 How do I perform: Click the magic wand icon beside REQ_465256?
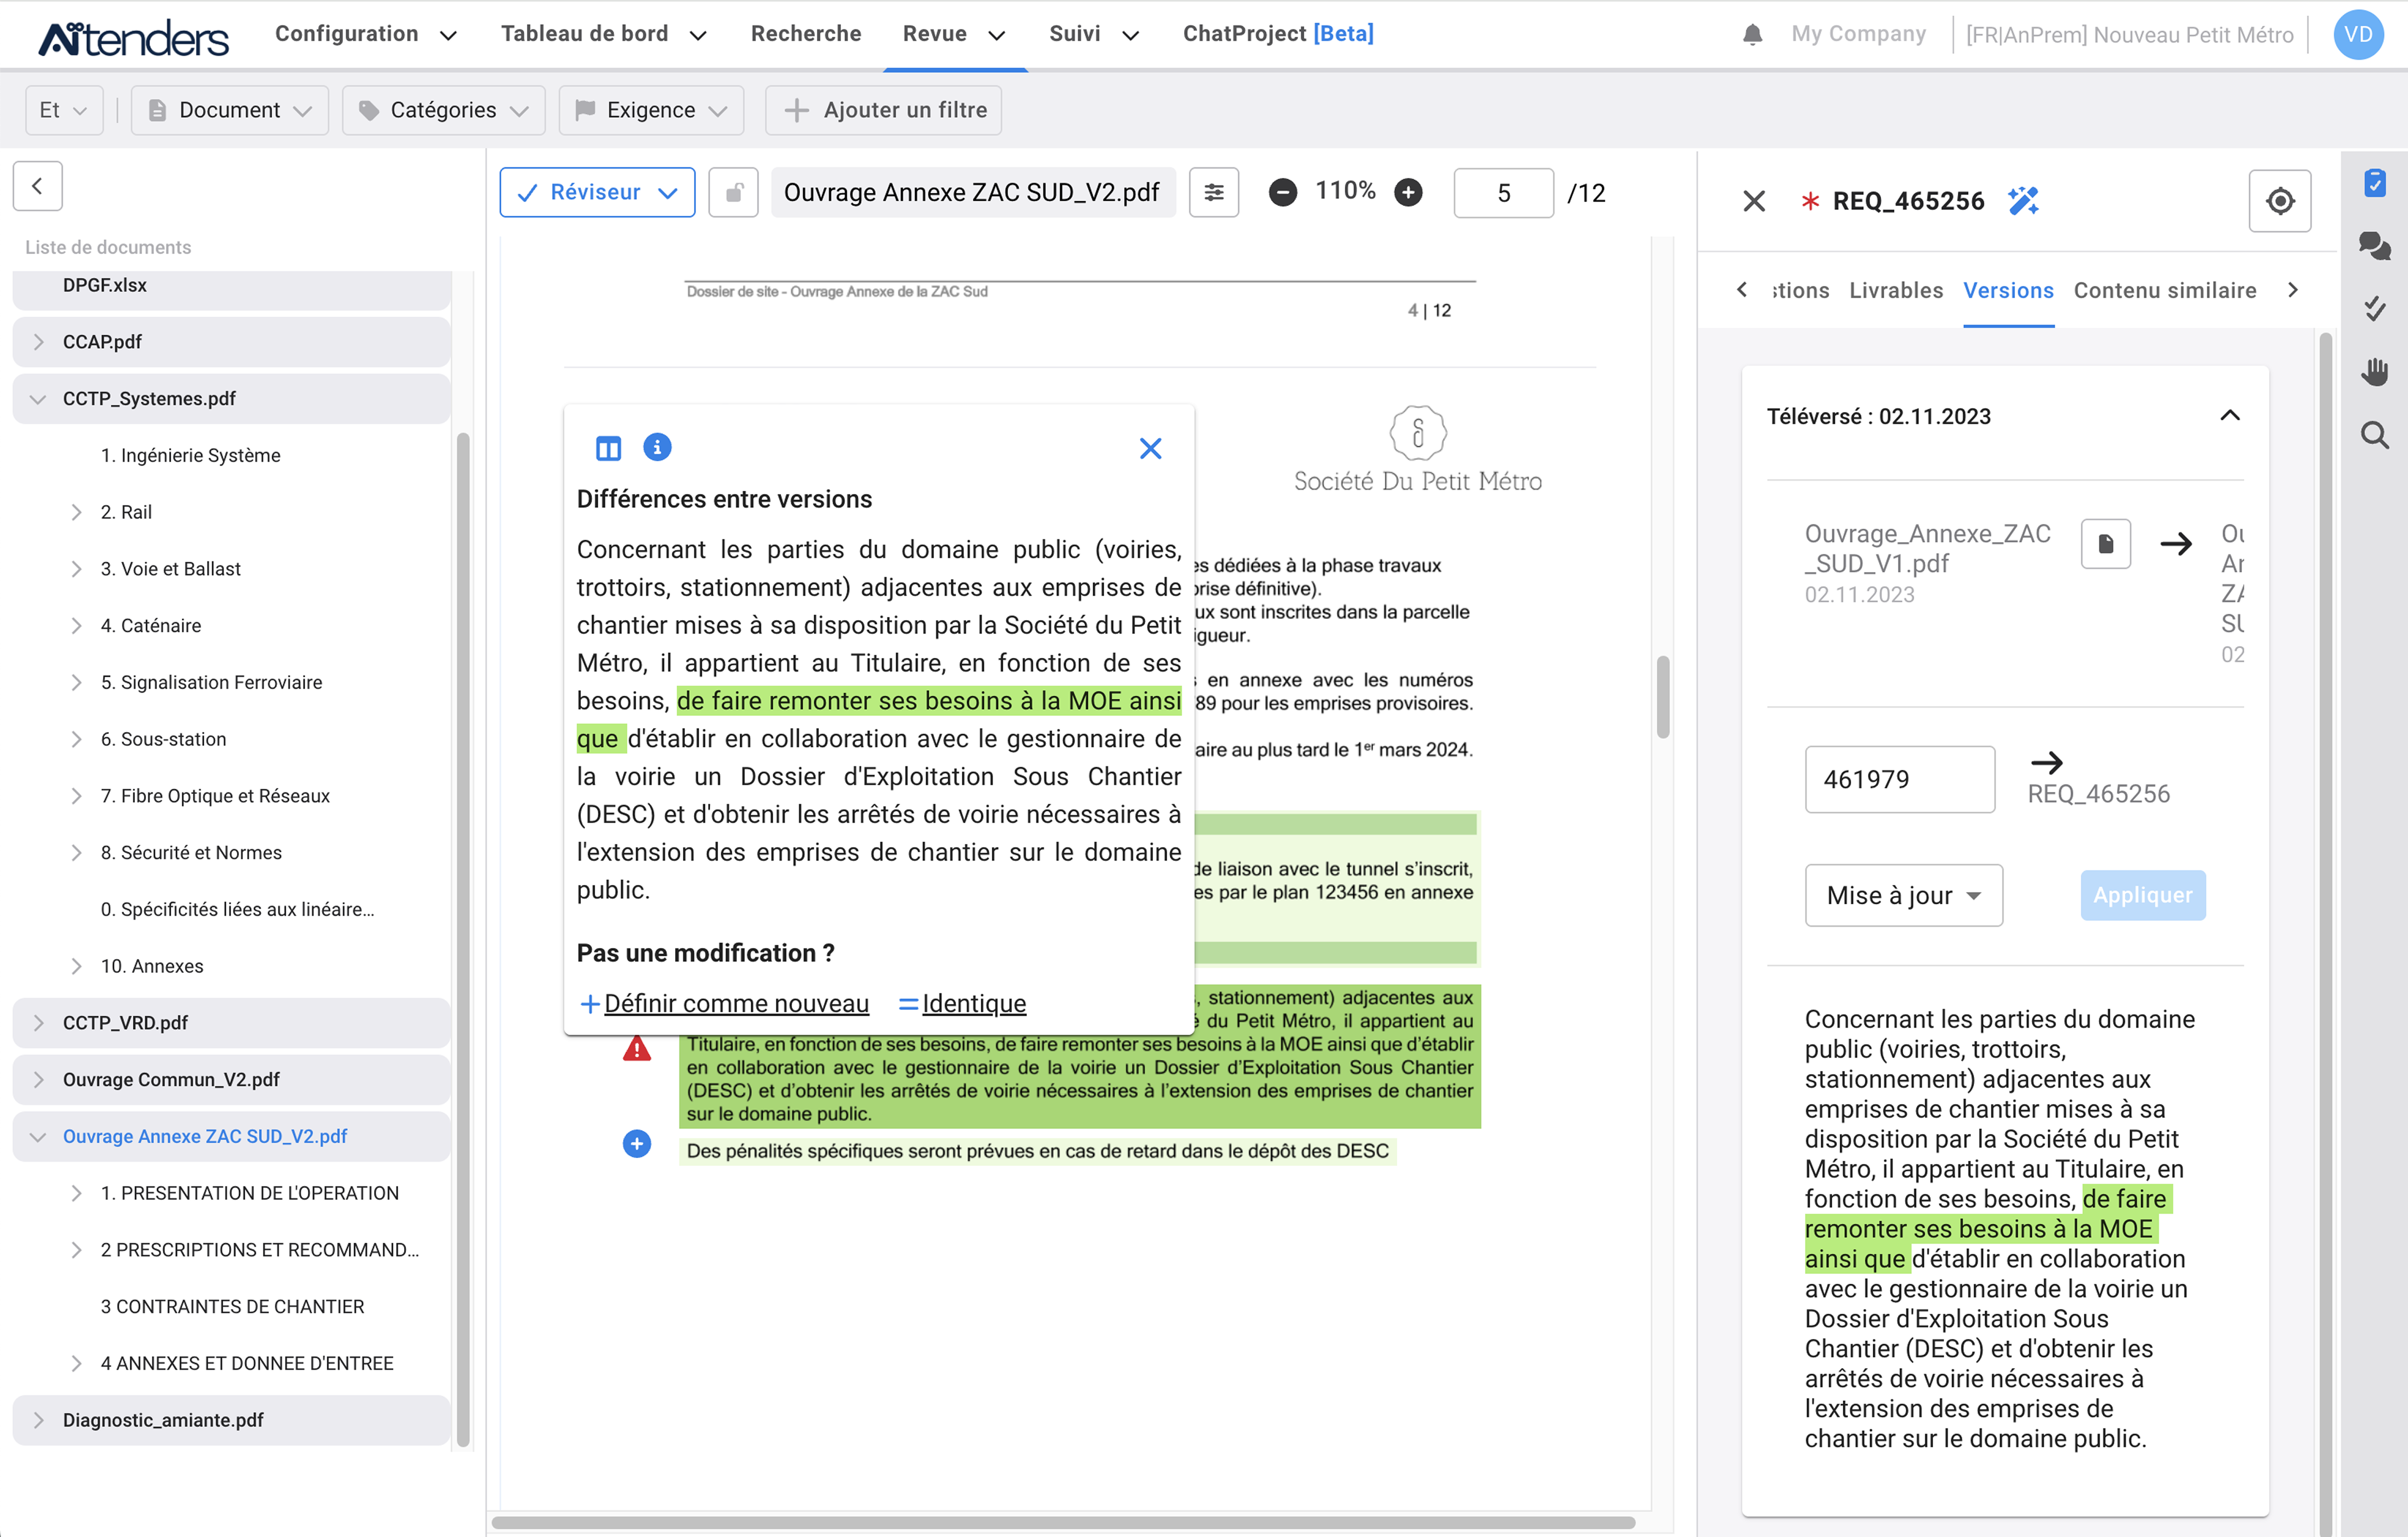(x=2023, y=200)
